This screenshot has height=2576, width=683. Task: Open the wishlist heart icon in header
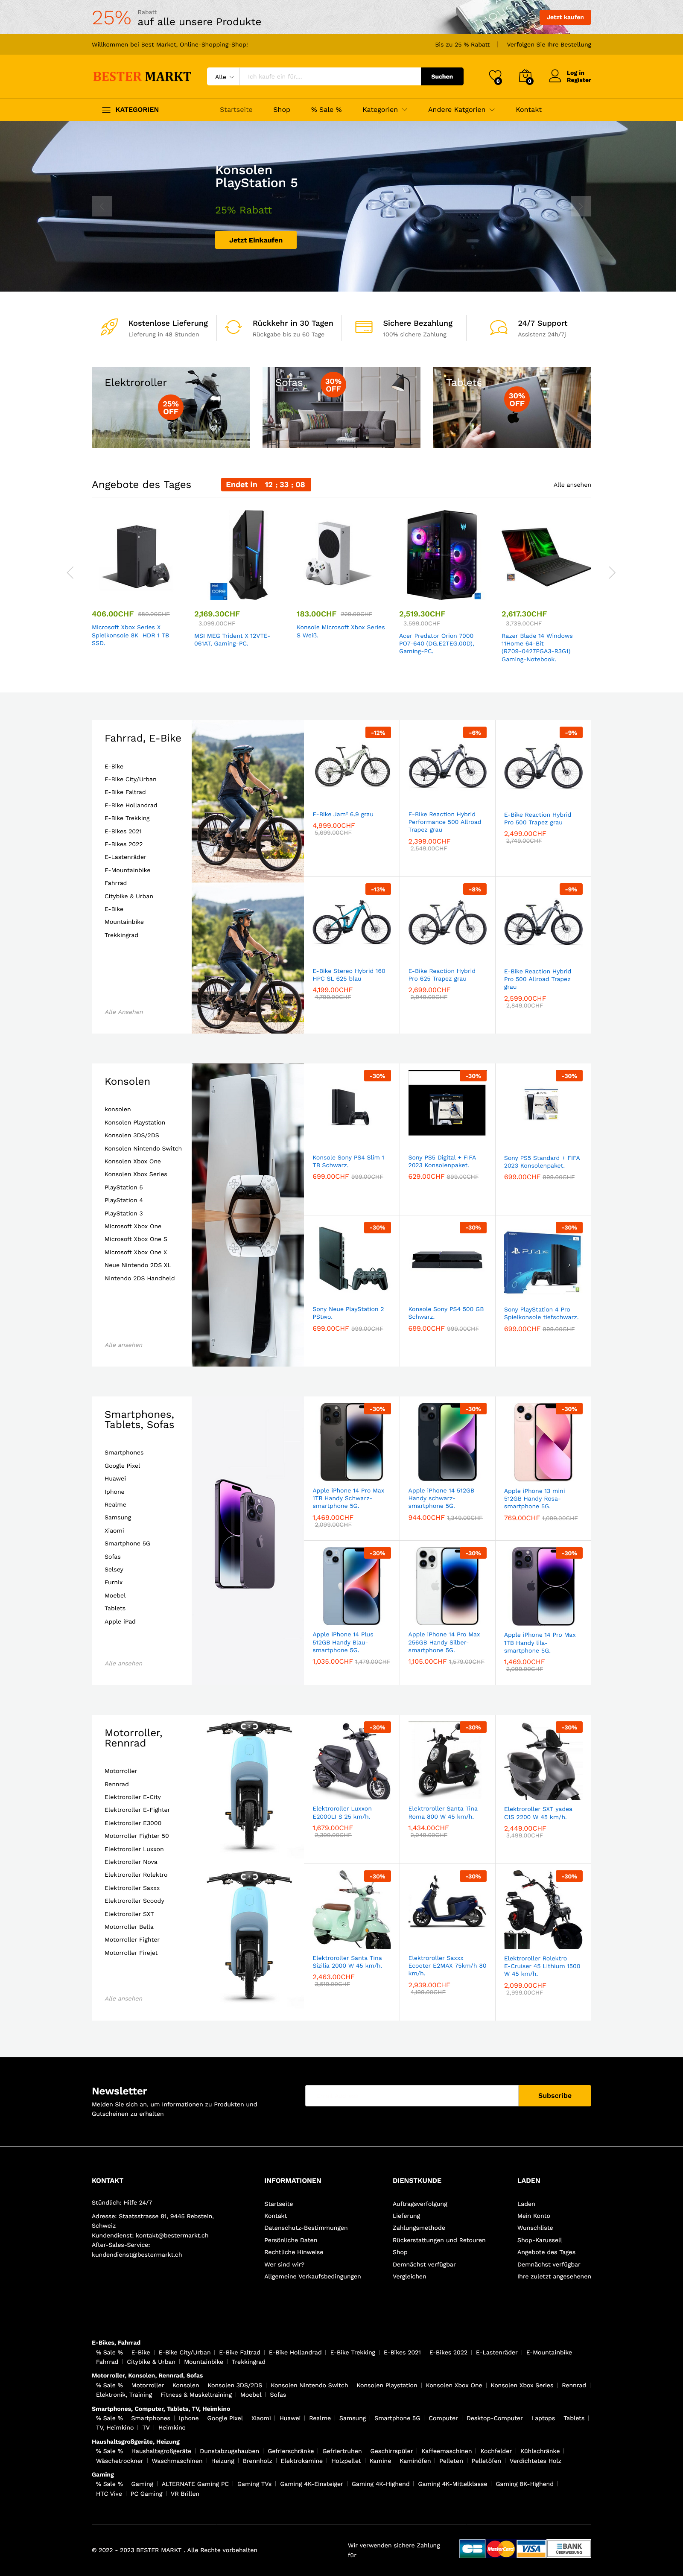(495, 77)
